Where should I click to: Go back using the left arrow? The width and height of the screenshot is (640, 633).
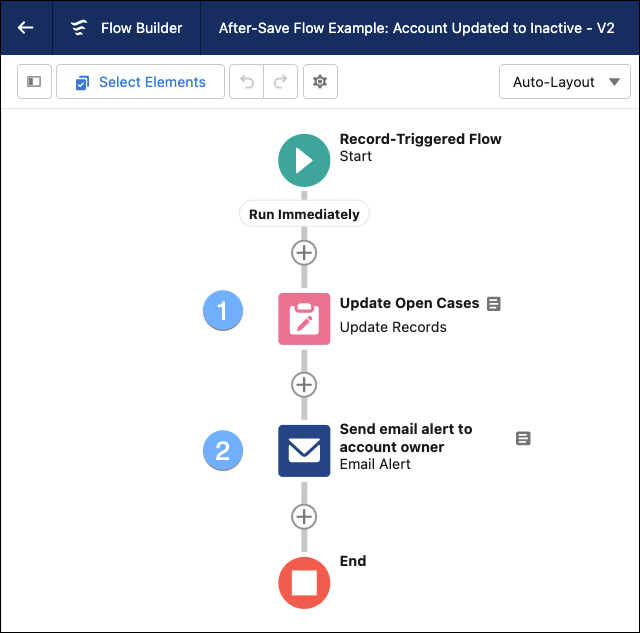tap(26, 28)
